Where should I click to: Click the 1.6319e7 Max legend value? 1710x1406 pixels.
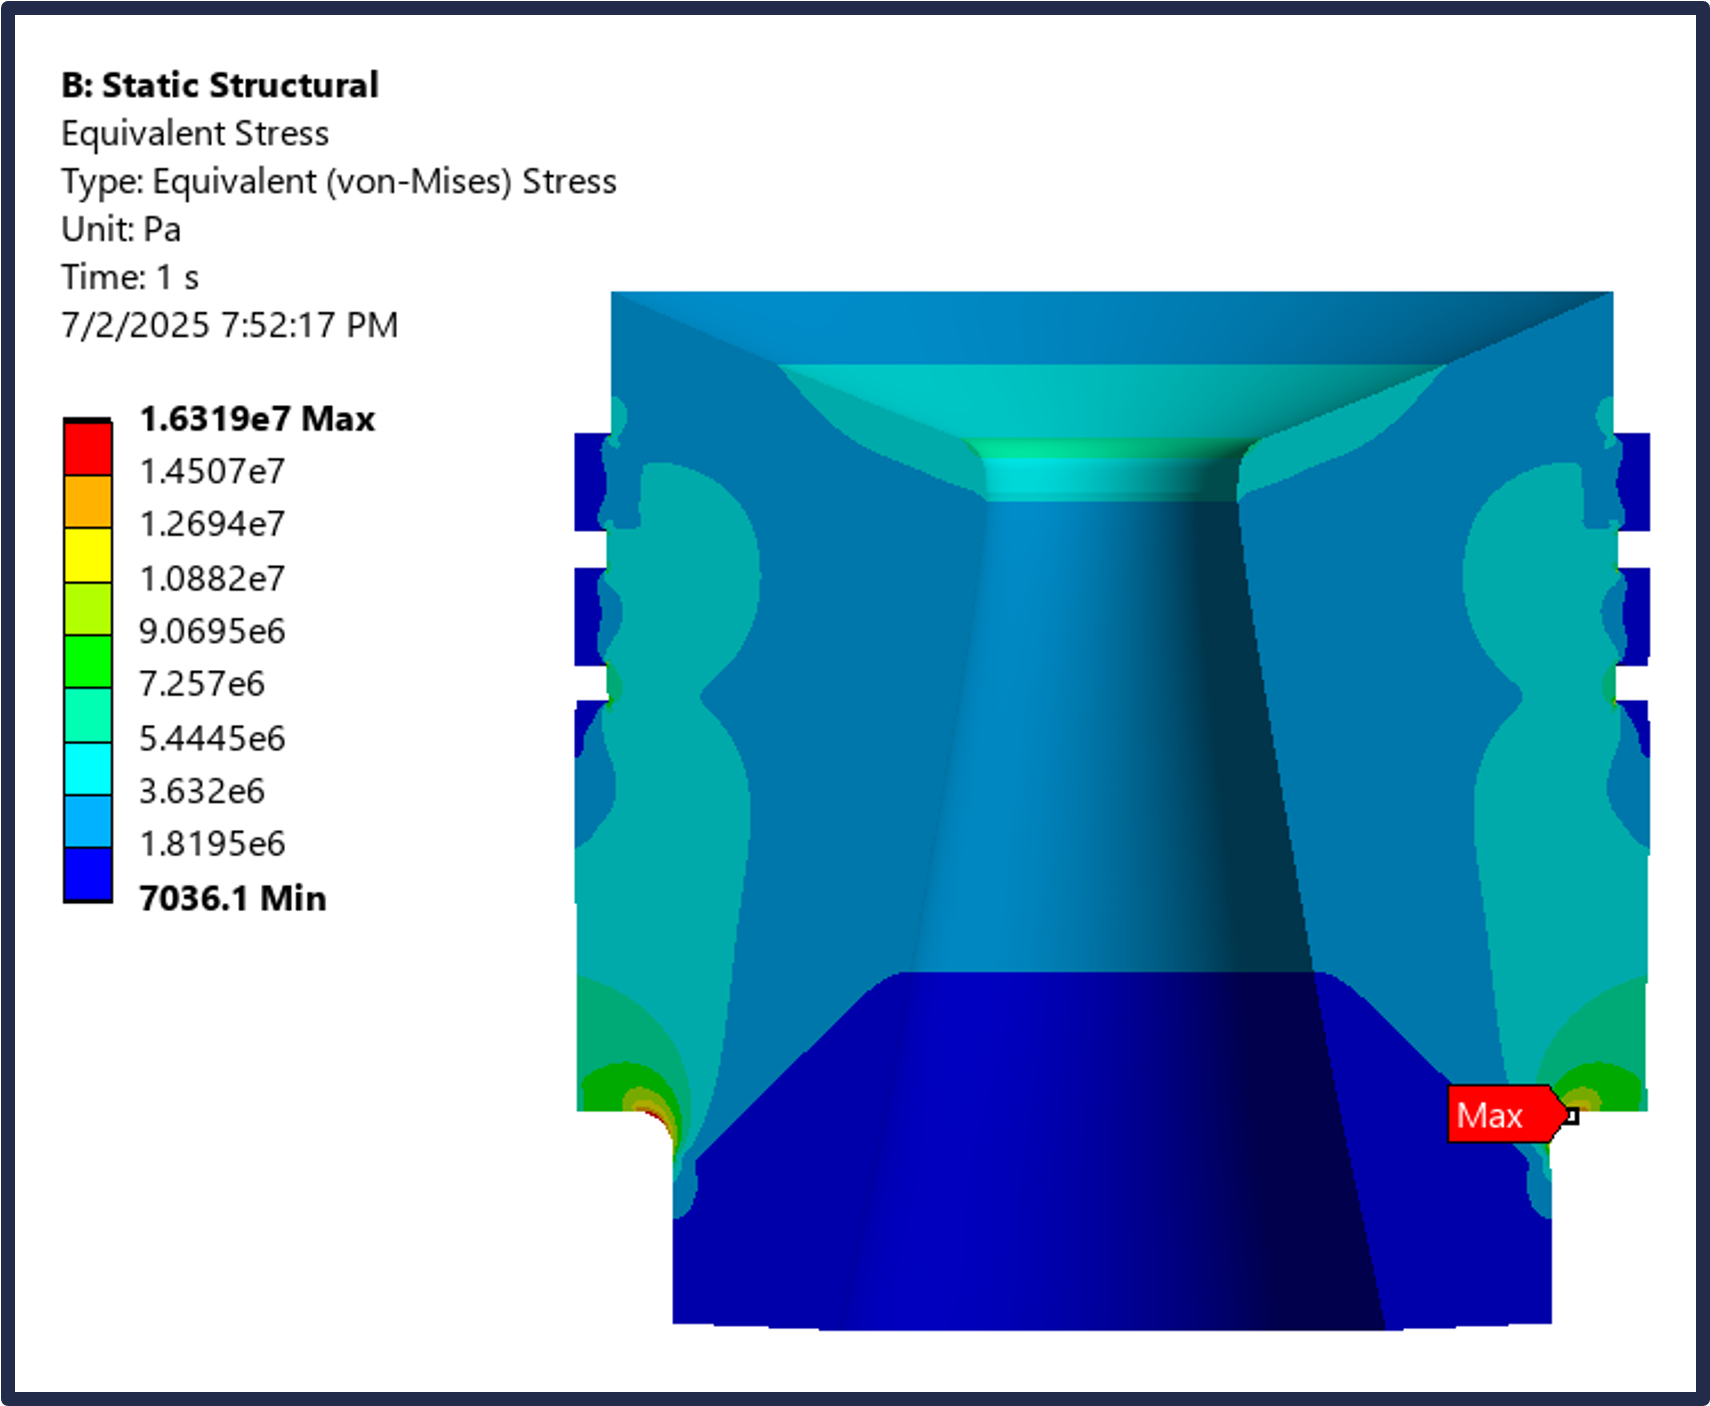coord(257,418)
